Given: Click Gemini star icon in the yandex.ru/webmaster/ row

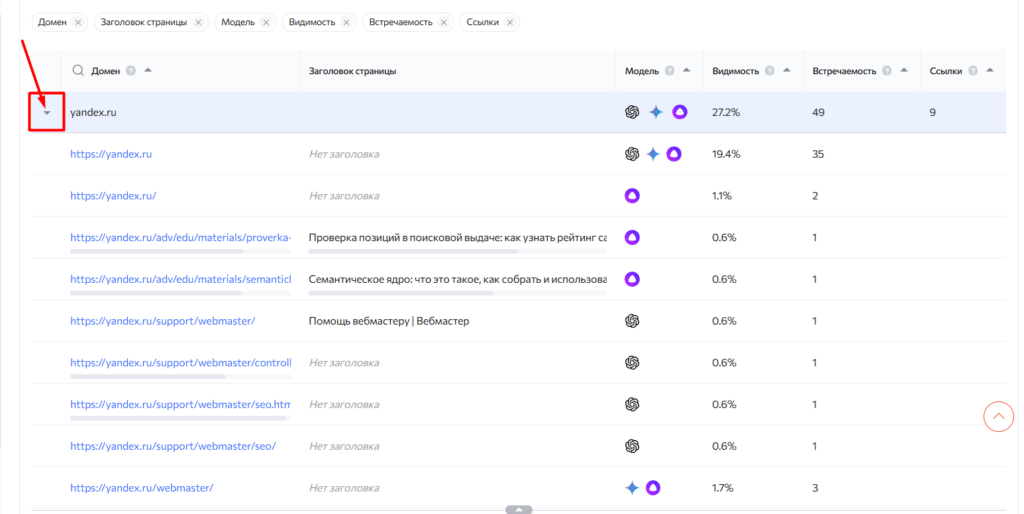Looking at the screenshot, I should pyautogui.click(x=632, y=488).
